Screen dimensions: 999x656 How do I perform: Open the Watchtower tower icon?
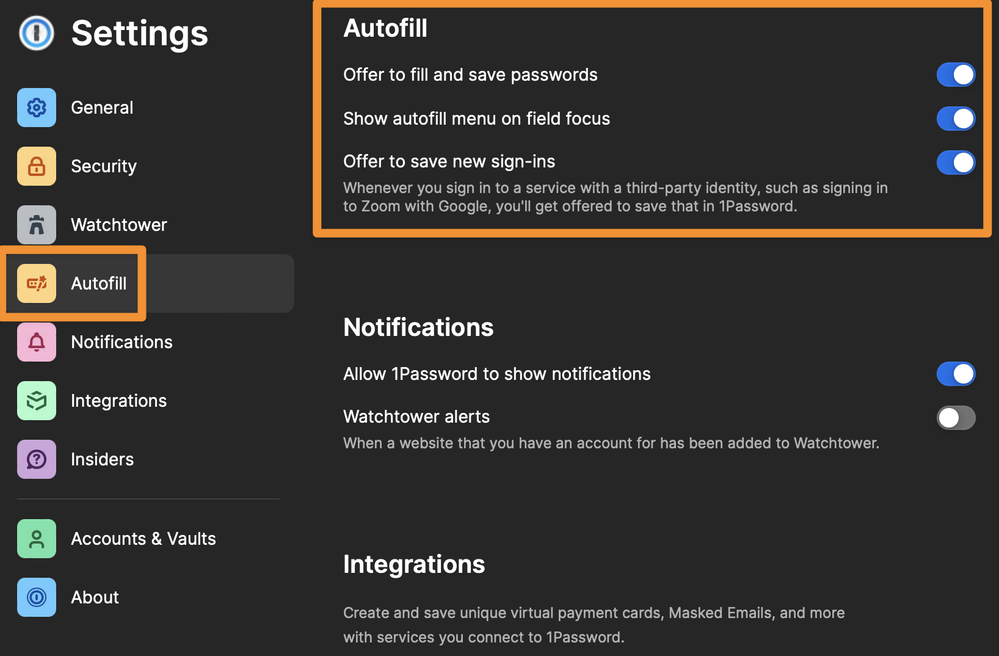[37, 225]
